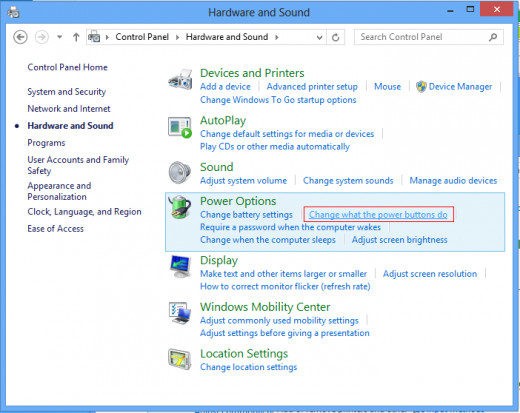This screenshot has height=413, width=520.
Task: Open Control Panel Home
Action: [67, 67]
